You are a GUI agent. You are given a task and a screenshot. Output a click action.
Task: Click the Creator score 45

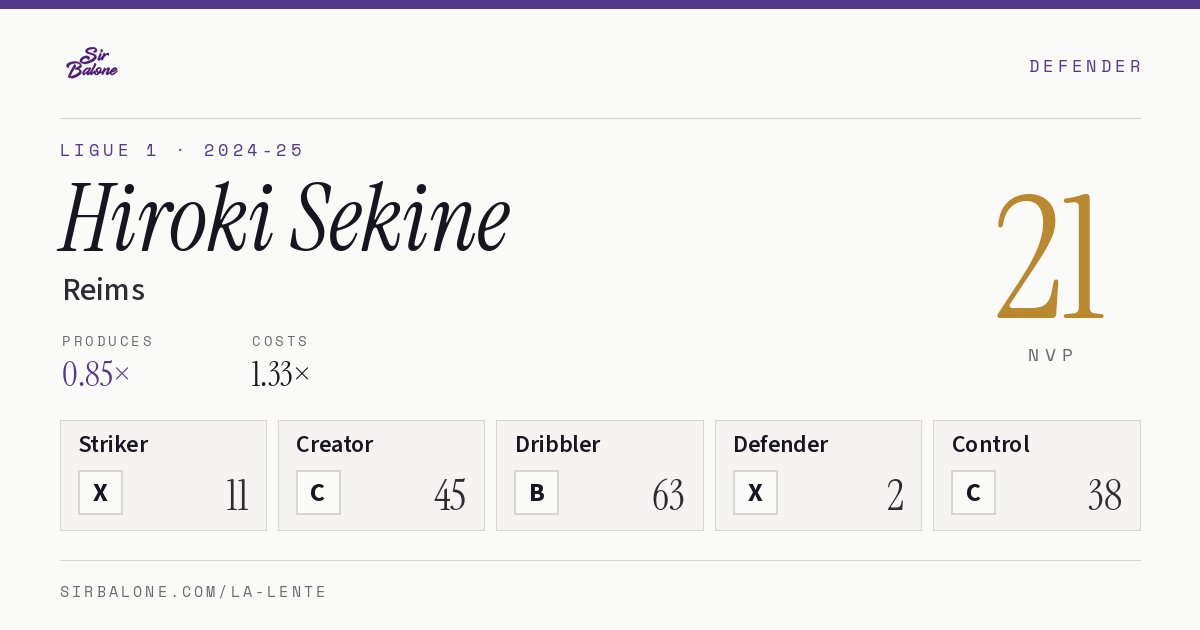click(x=450, y=495)
